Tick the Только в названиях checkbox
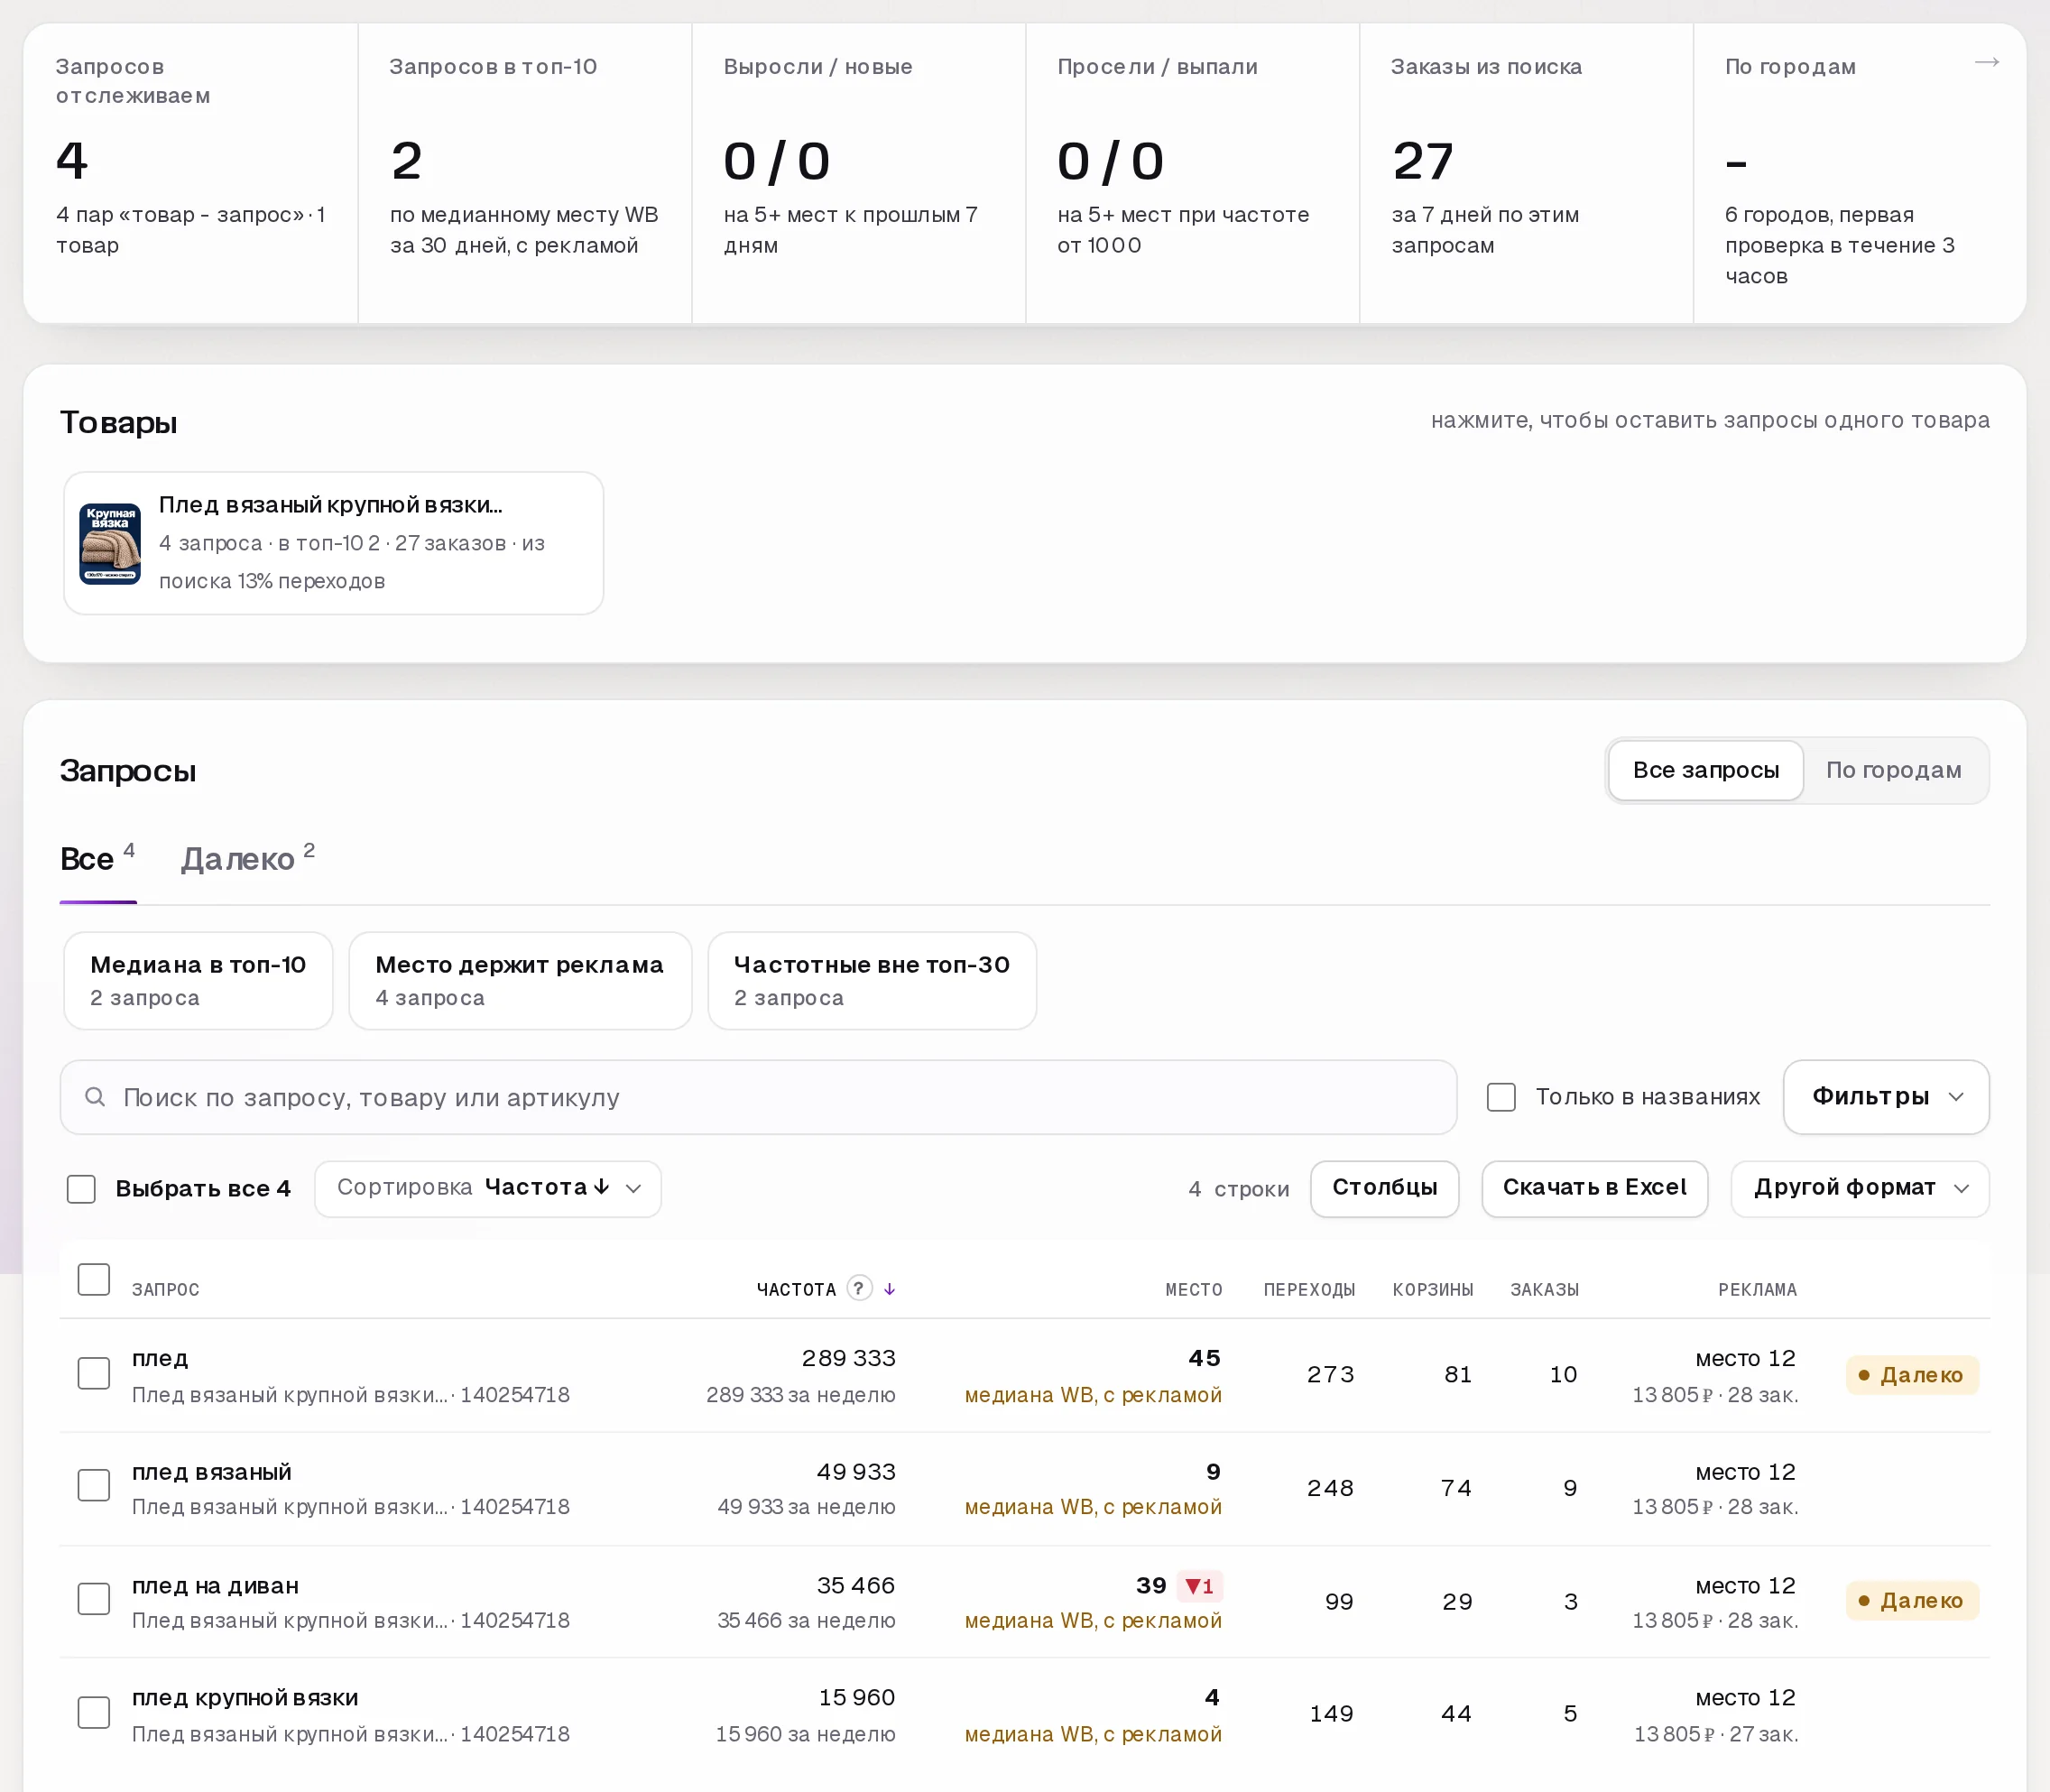 click(1500, 1097)
